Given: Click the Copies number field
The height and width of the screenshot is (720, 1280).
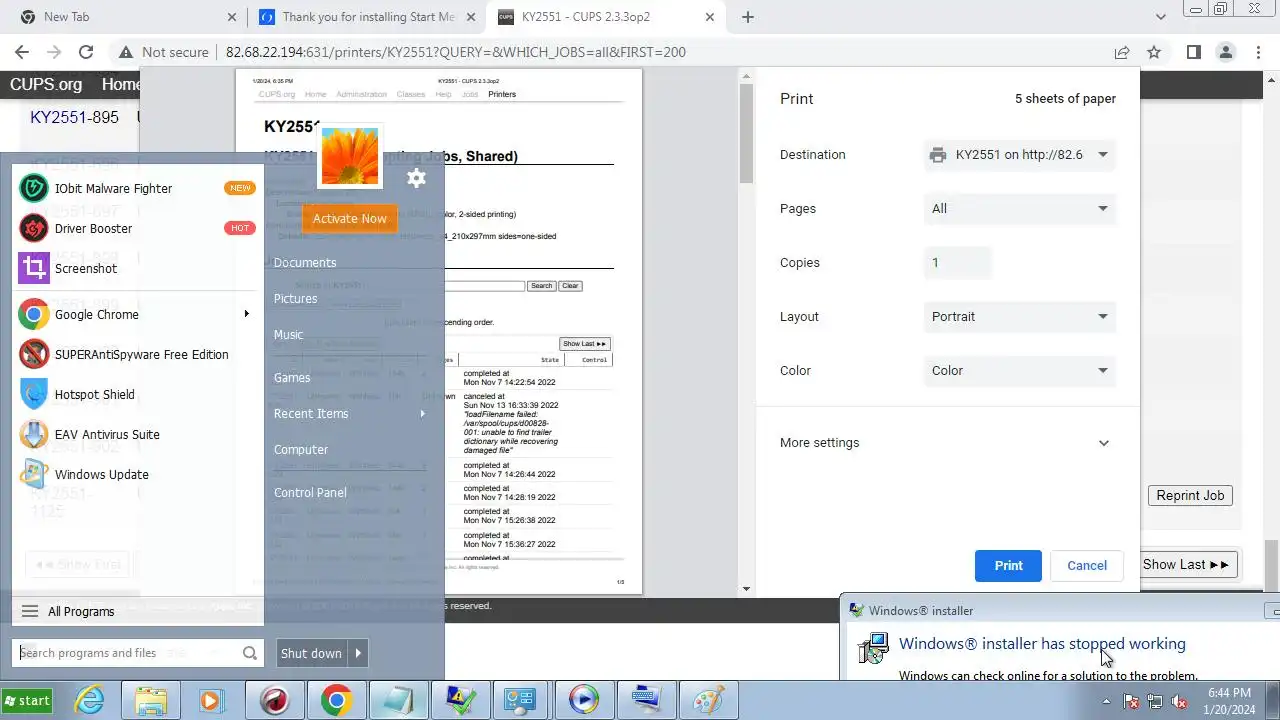Looking at the screenshot, I should click(x=957, y=263).
